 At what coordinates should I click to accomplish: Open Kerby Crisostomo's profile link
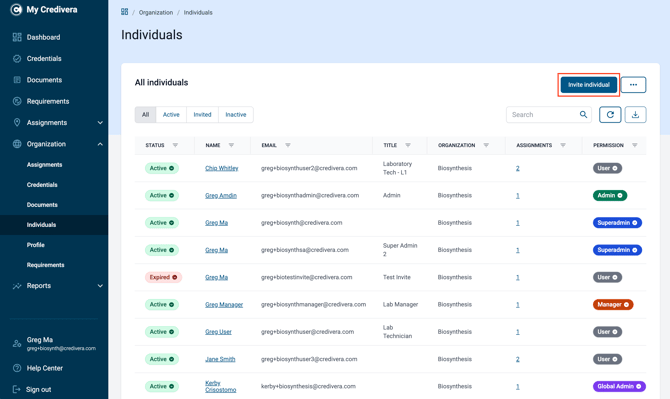pos(220,386)
